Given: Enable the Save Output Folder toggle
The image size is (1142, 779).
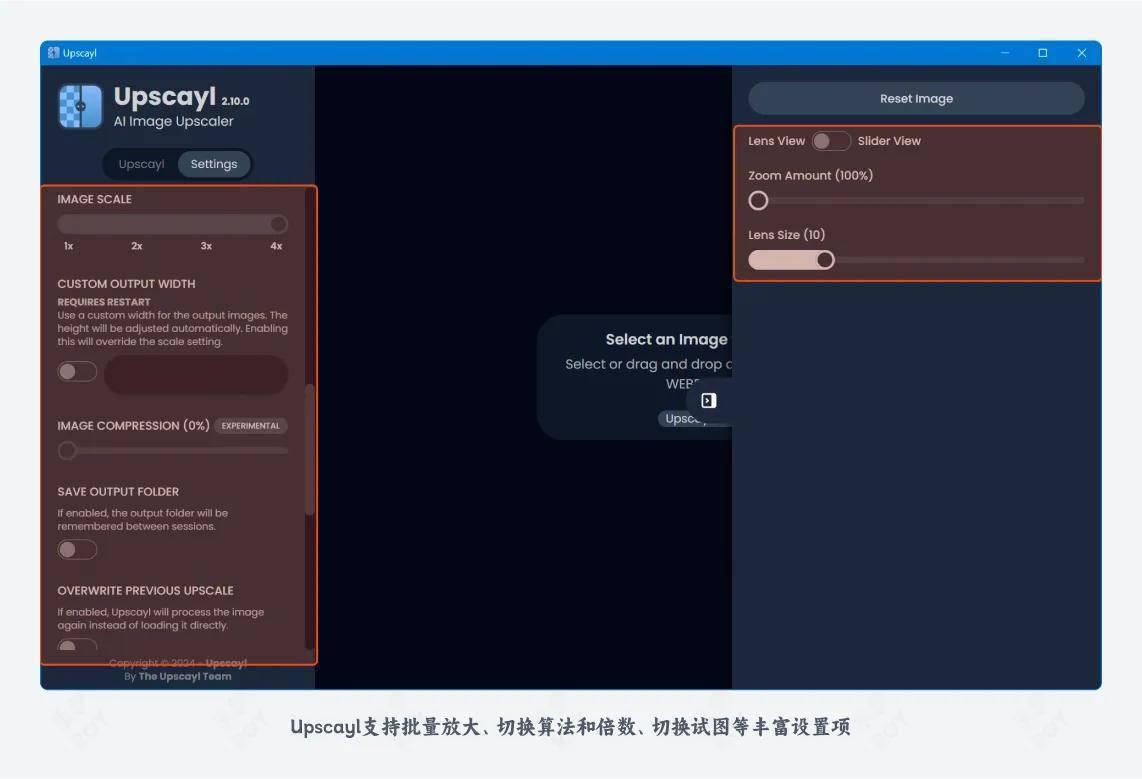Looking at the screenshot, I should (x=77, y=549).
